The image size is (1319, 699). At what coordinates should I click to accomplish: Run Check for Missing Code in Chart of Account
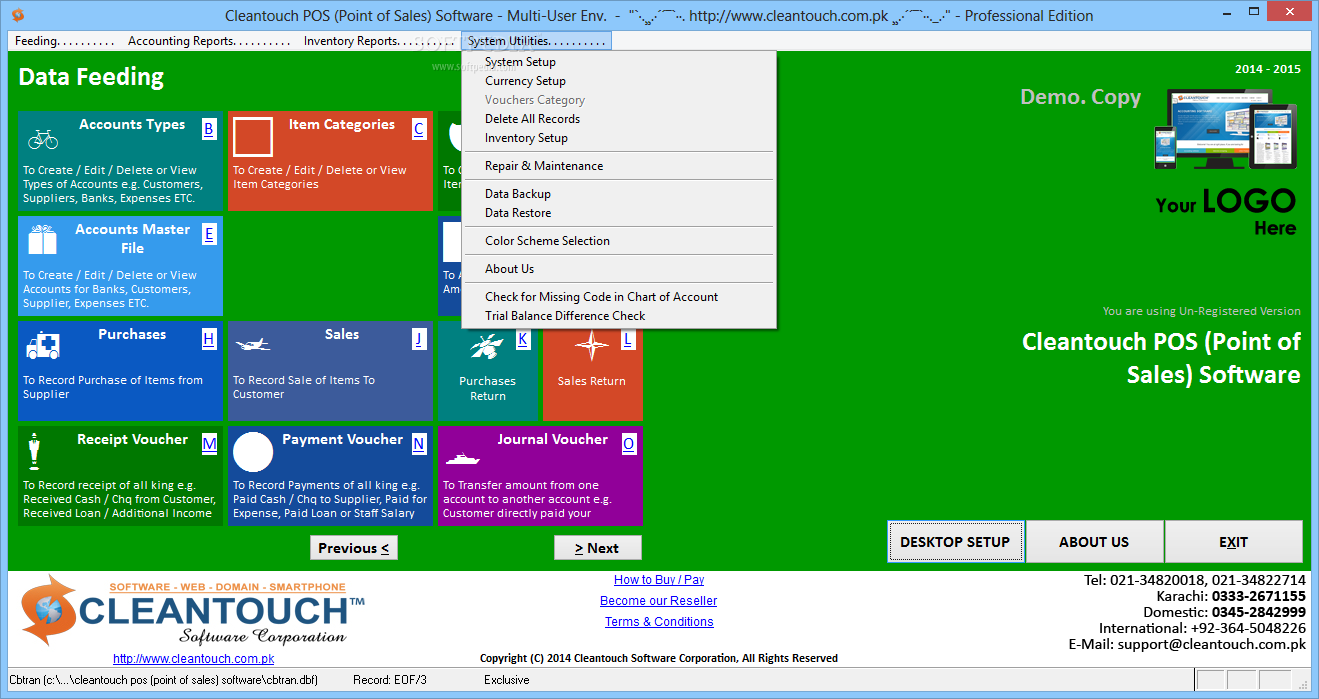pyautogui.click(x=619, y=297)
